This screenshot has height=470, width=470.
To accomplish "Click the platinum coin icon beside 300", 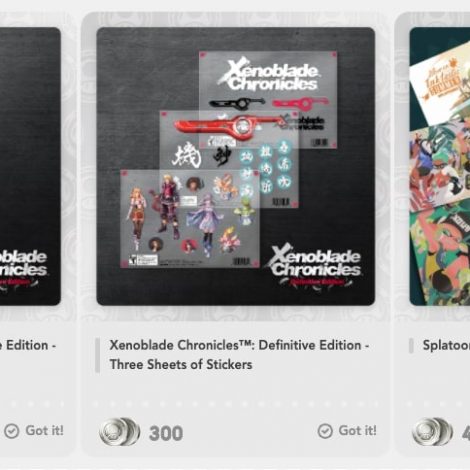I will point(119,432).
